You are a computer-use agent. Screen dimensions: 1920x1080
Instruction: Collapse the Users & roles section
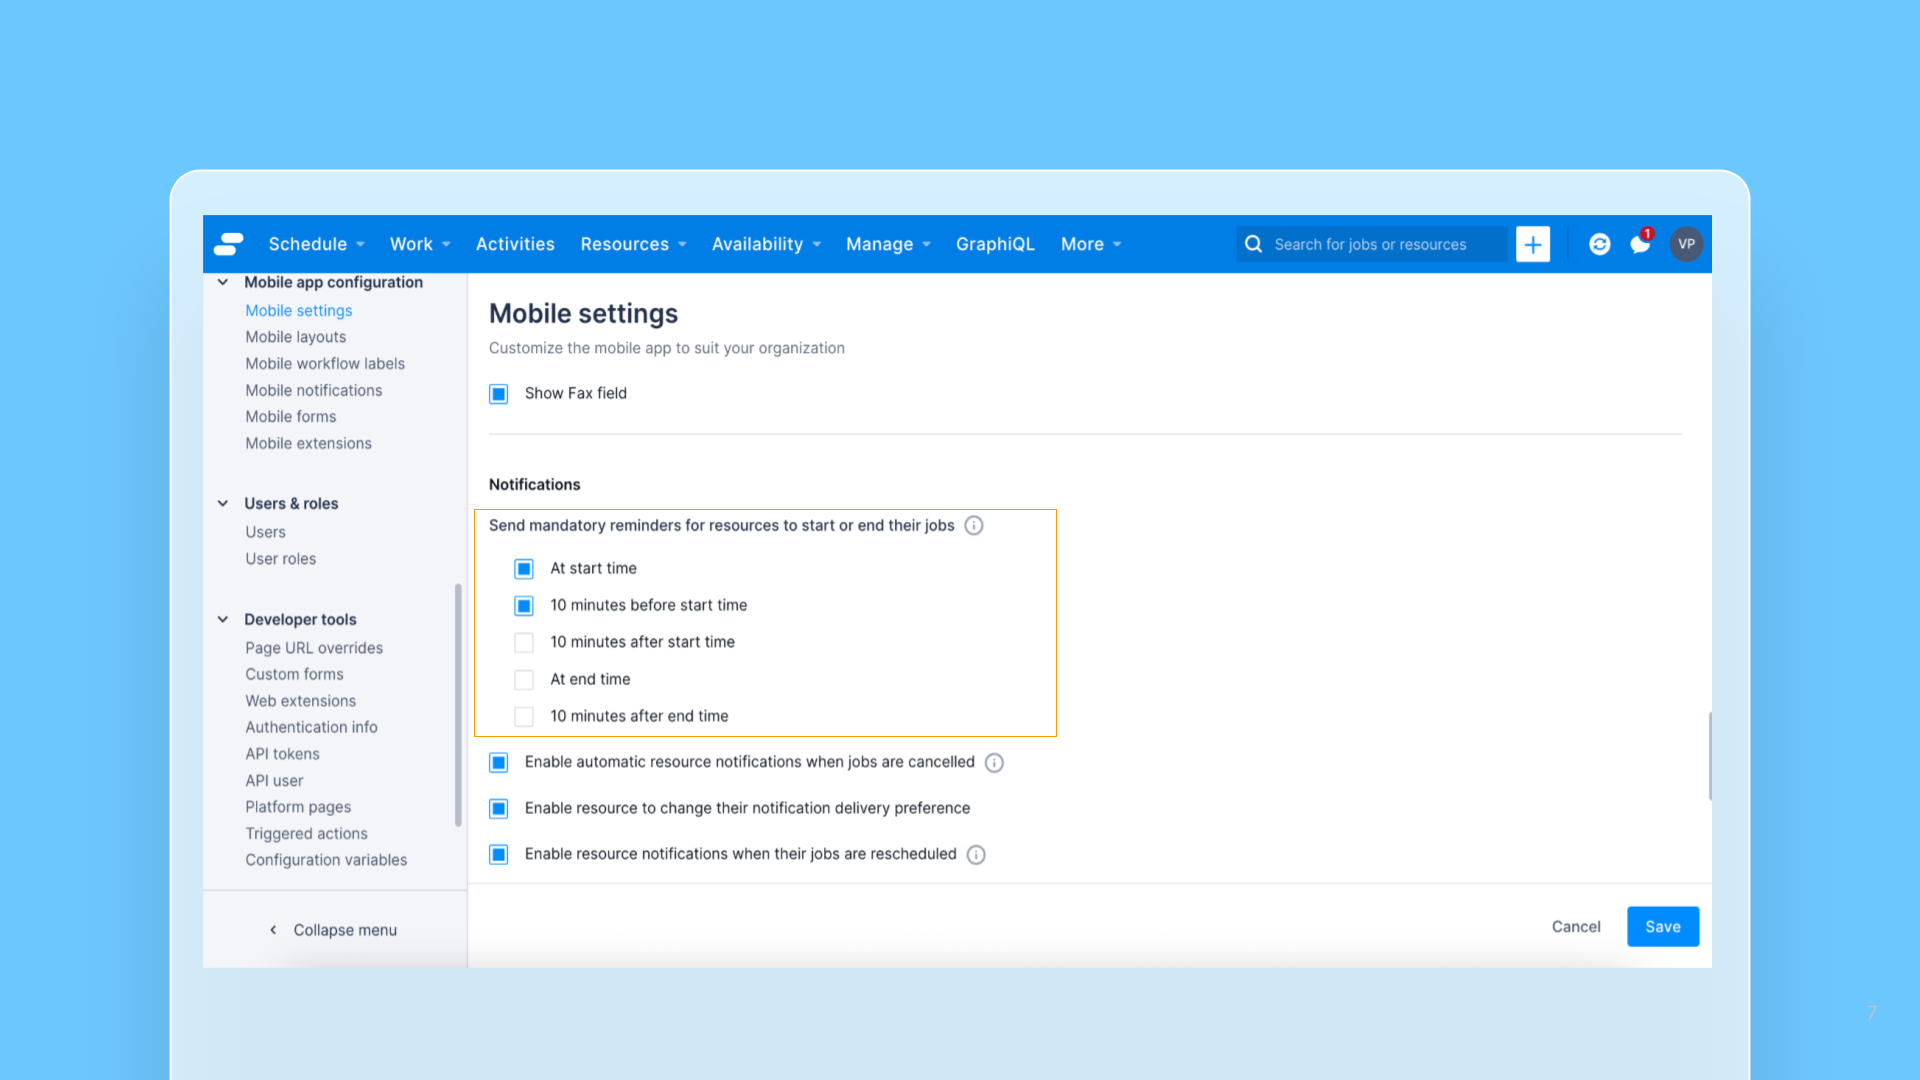pyautogui.click(x=222, y=503)
